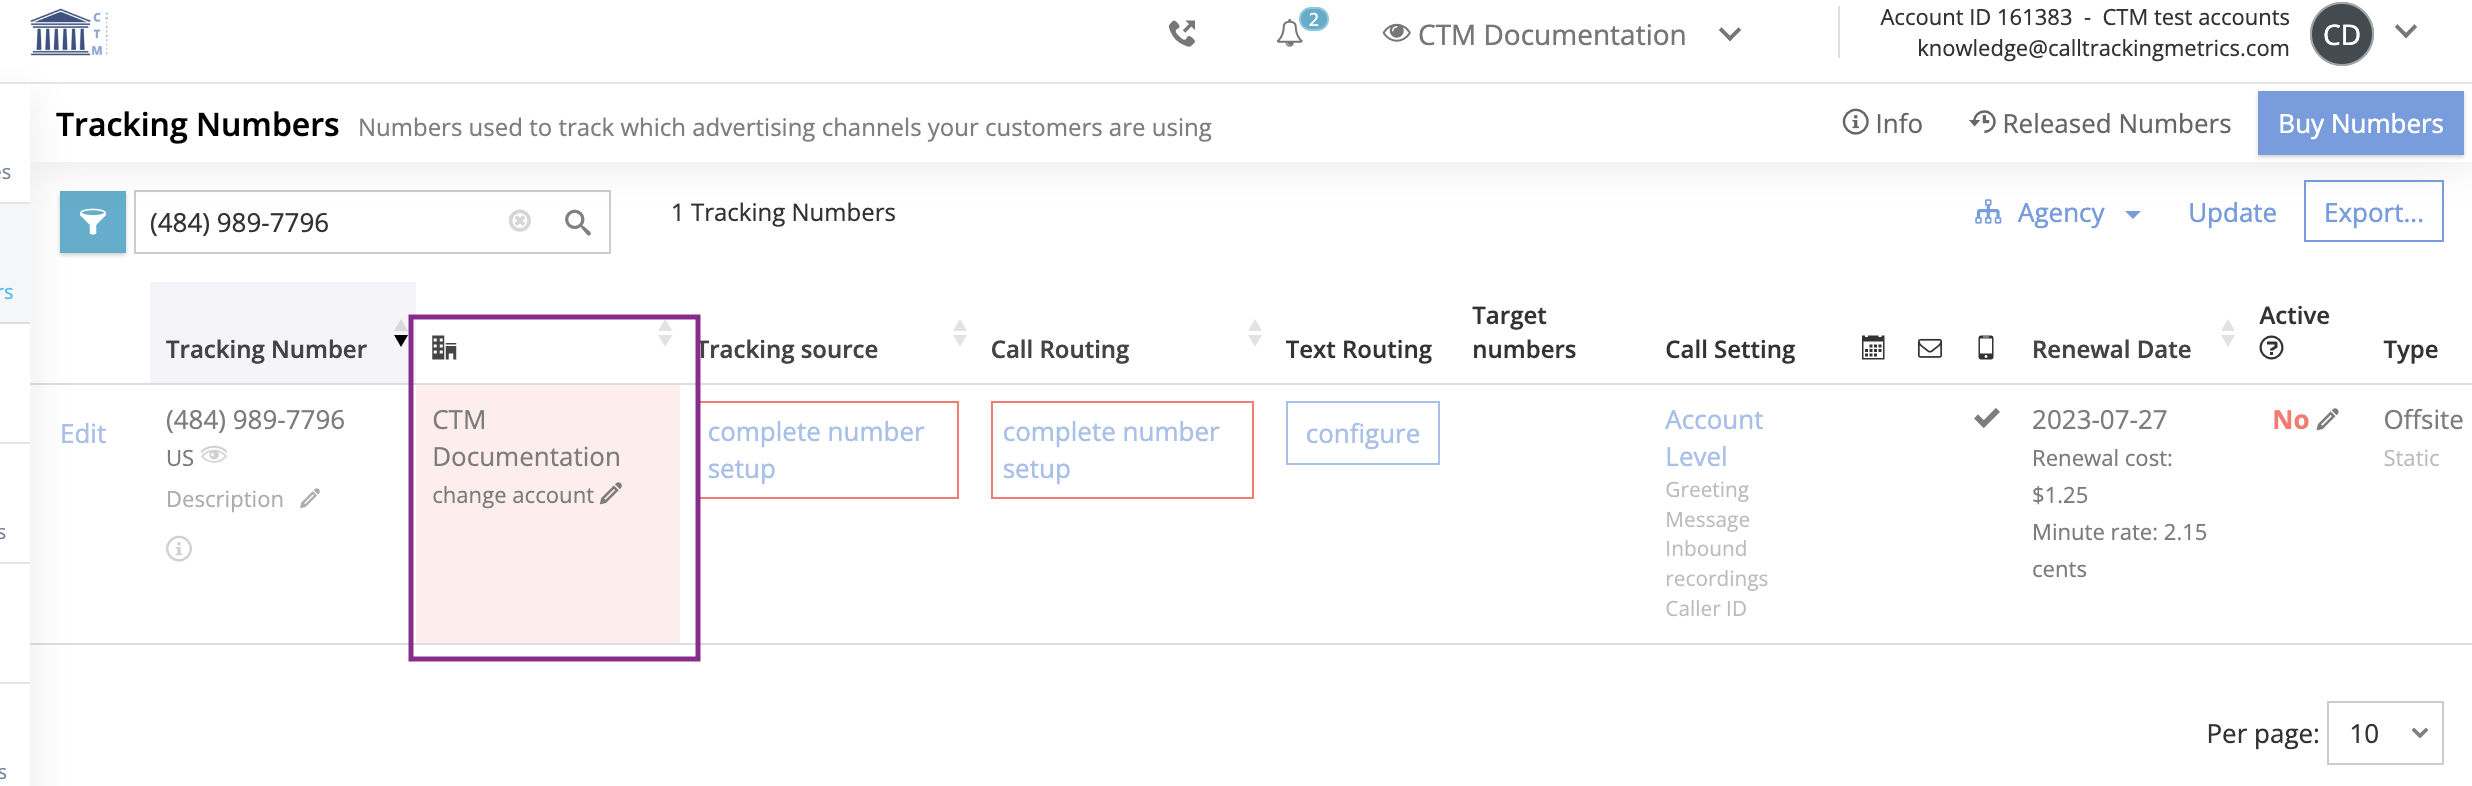The width and height of the screenshot is (2472, 786).
Task: Open the notifications bell icon
Action: pyautogui.click(x=1290, y=34)
